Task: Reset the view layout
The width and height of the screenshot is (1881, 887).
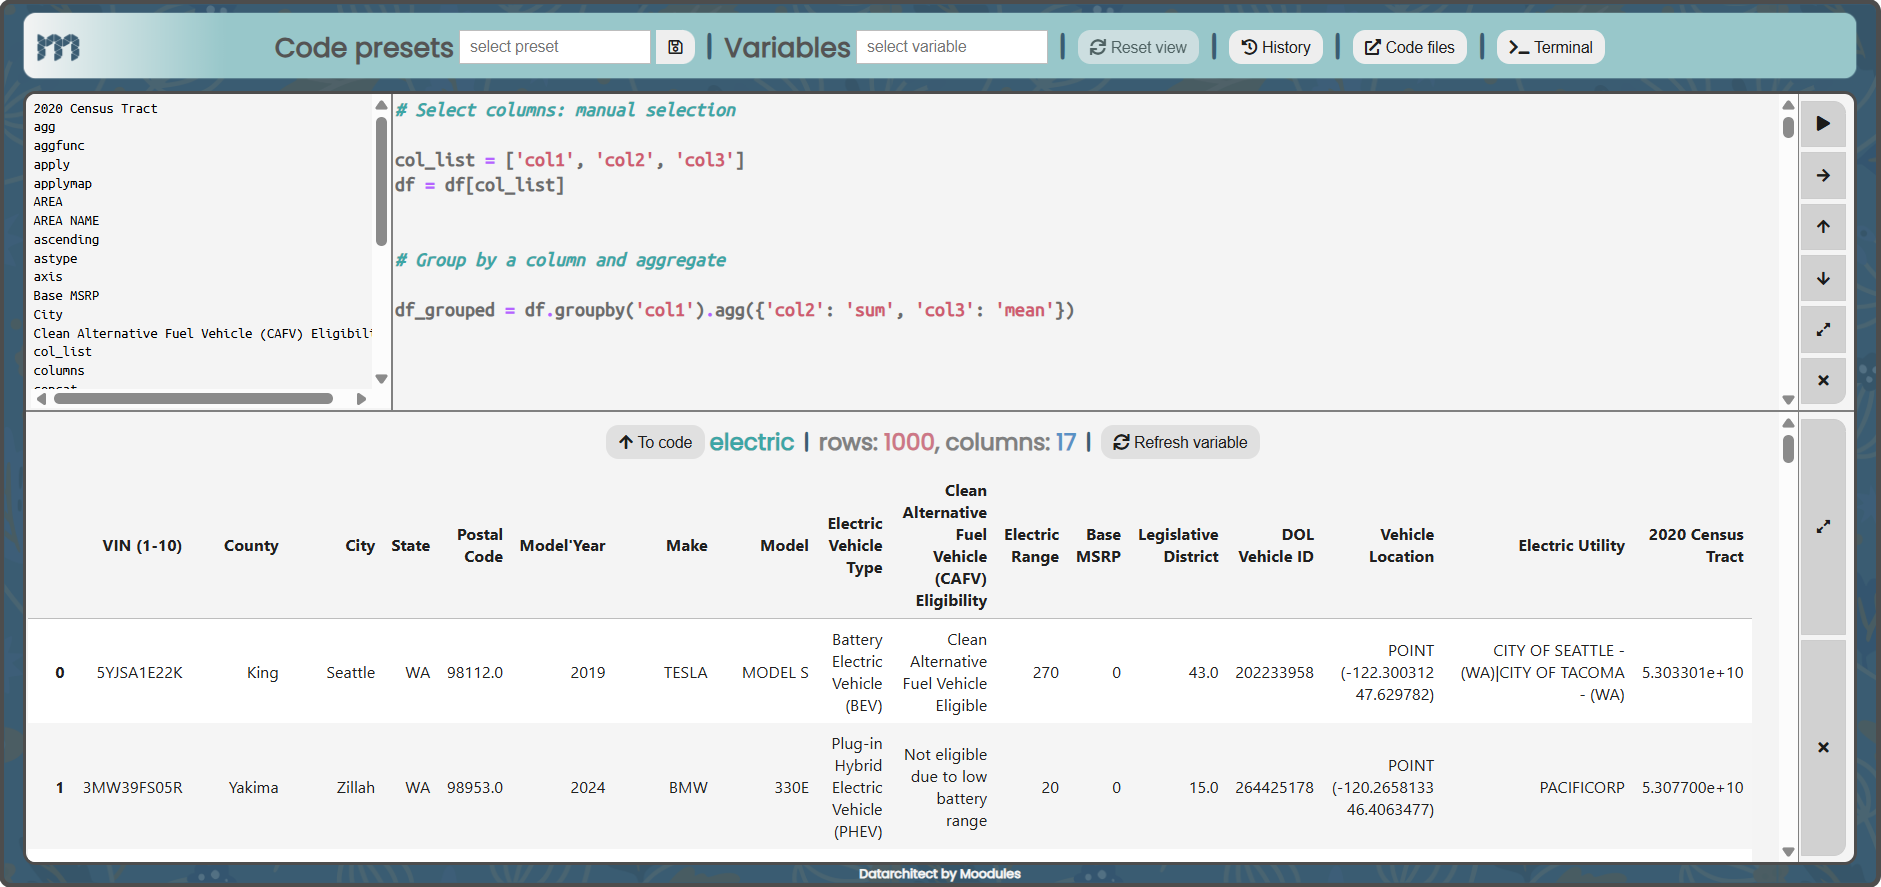Action: point(1138,47)
